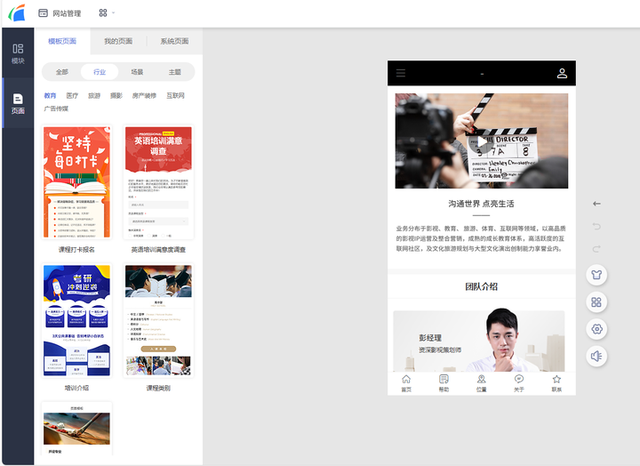Click the user profile icon in preview header
640x466 pixels.
coord(562,73)
